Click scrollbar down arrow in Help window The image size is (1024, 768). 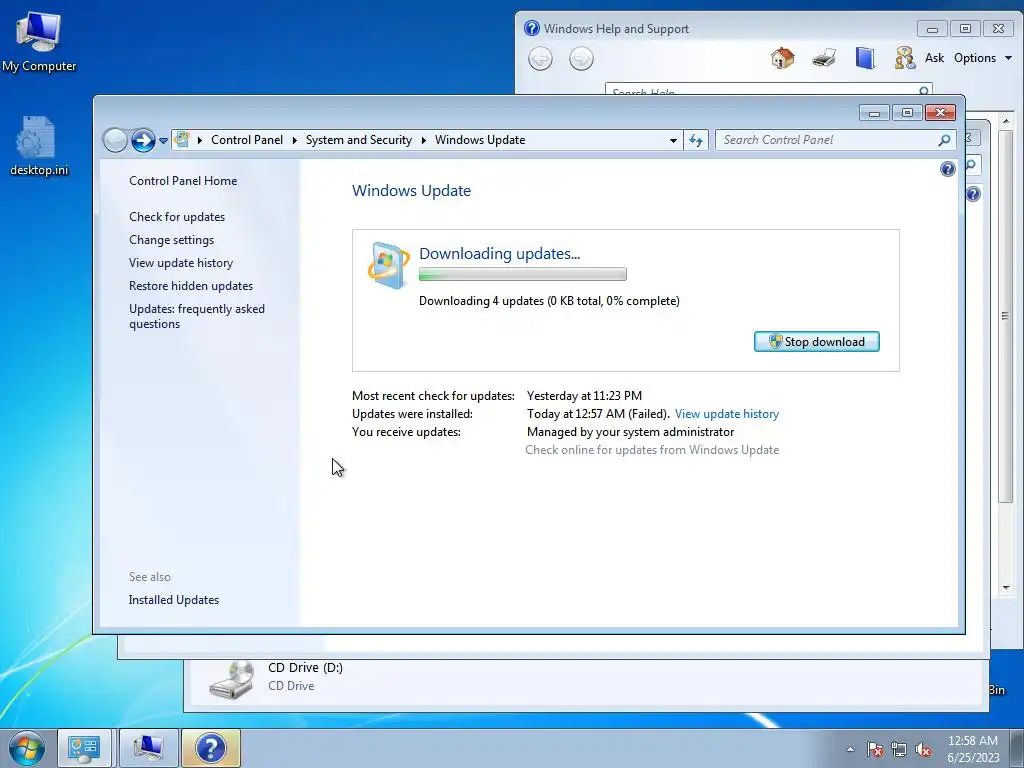[x=1006, y=588]
